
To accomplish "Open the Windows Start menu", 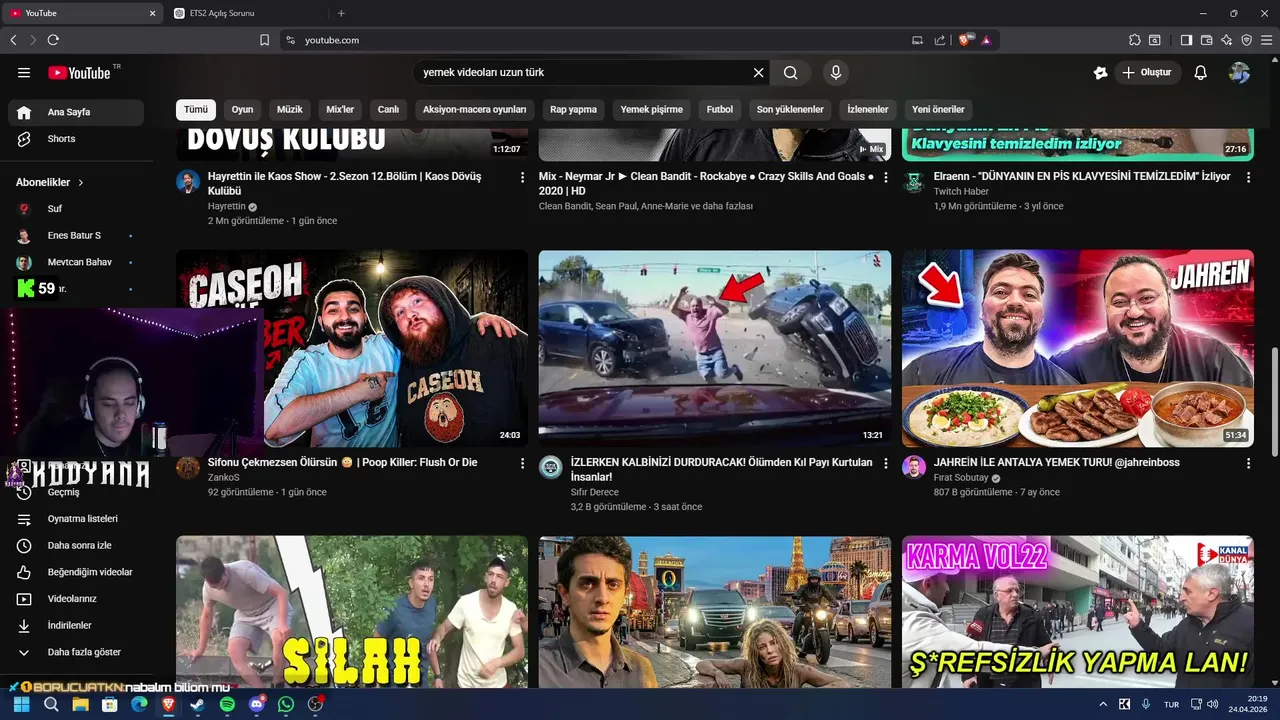I will pyautogui.click(x=21, y=705).
